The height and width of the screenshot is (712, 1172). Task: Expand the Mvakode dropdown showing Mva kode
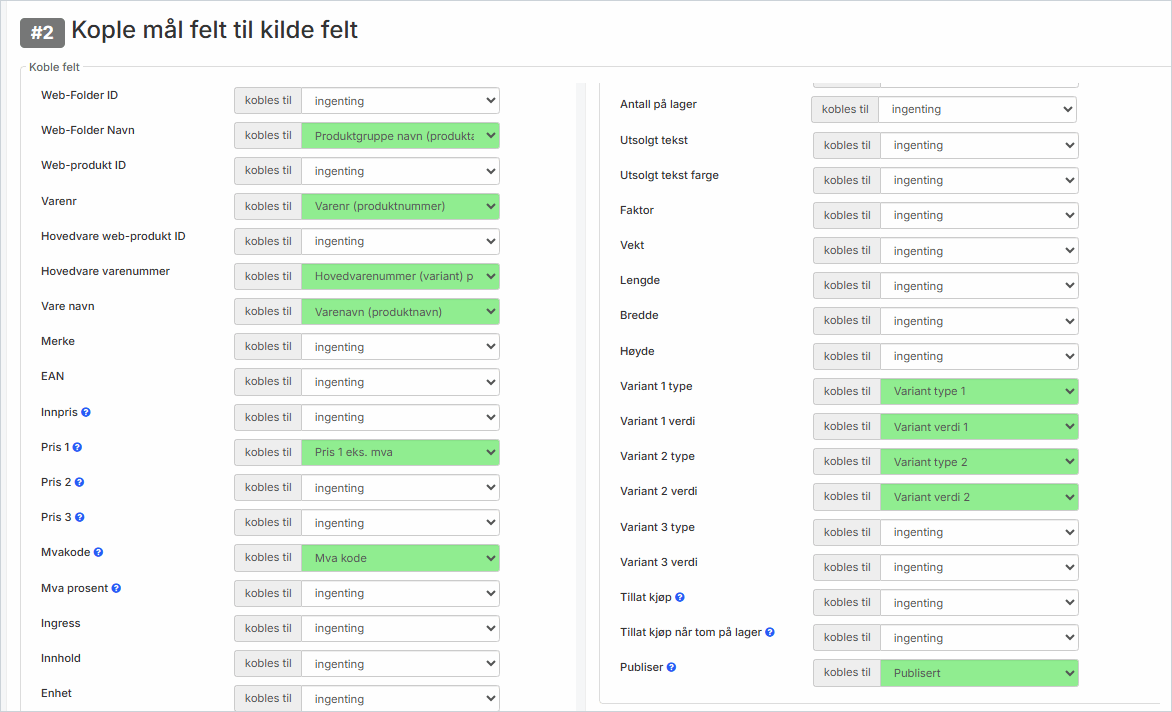pyautogui.click(x=400, y=558)
